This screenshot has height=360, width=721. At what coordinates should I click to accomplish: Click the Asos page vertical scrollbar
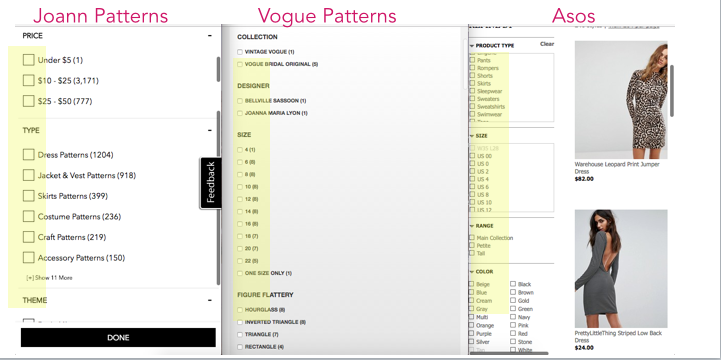[672, 90]
